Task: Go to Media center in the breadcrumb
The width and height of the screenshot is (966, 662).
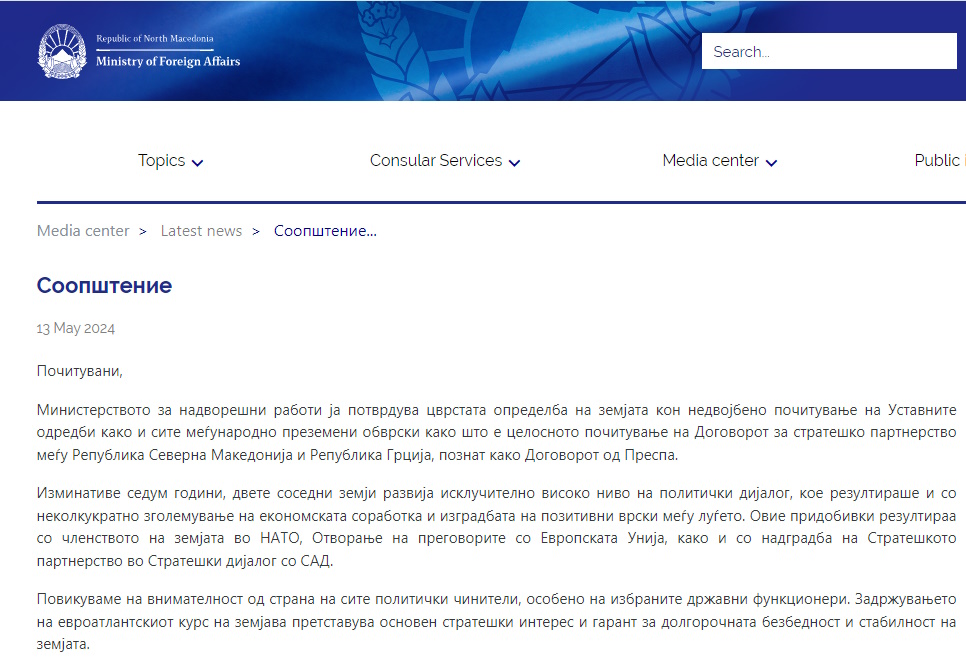Action: (83, 231)
